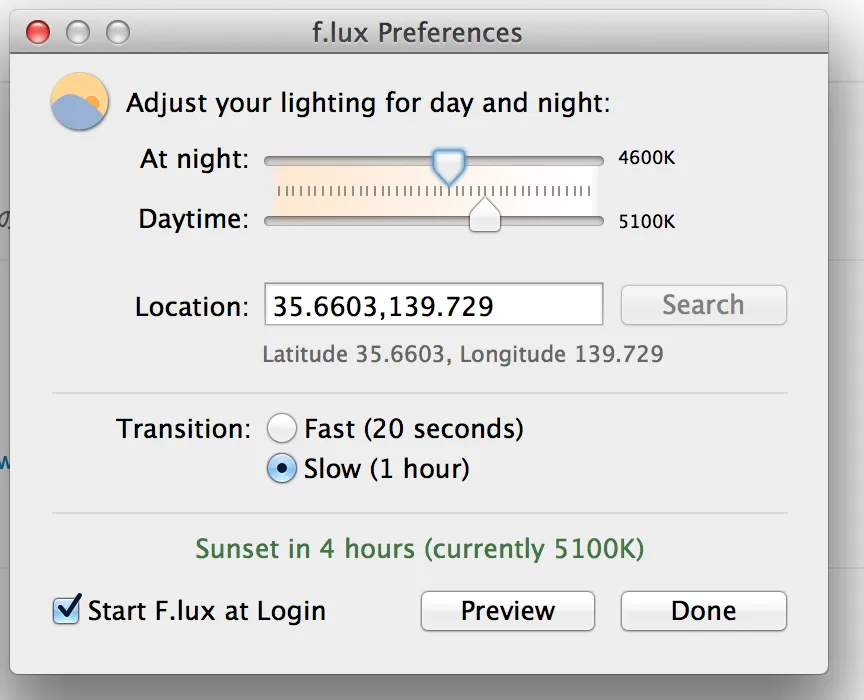This screenshot has width=864, height=700.
Task: Click the Preview button
Action: tap(507, 610)
